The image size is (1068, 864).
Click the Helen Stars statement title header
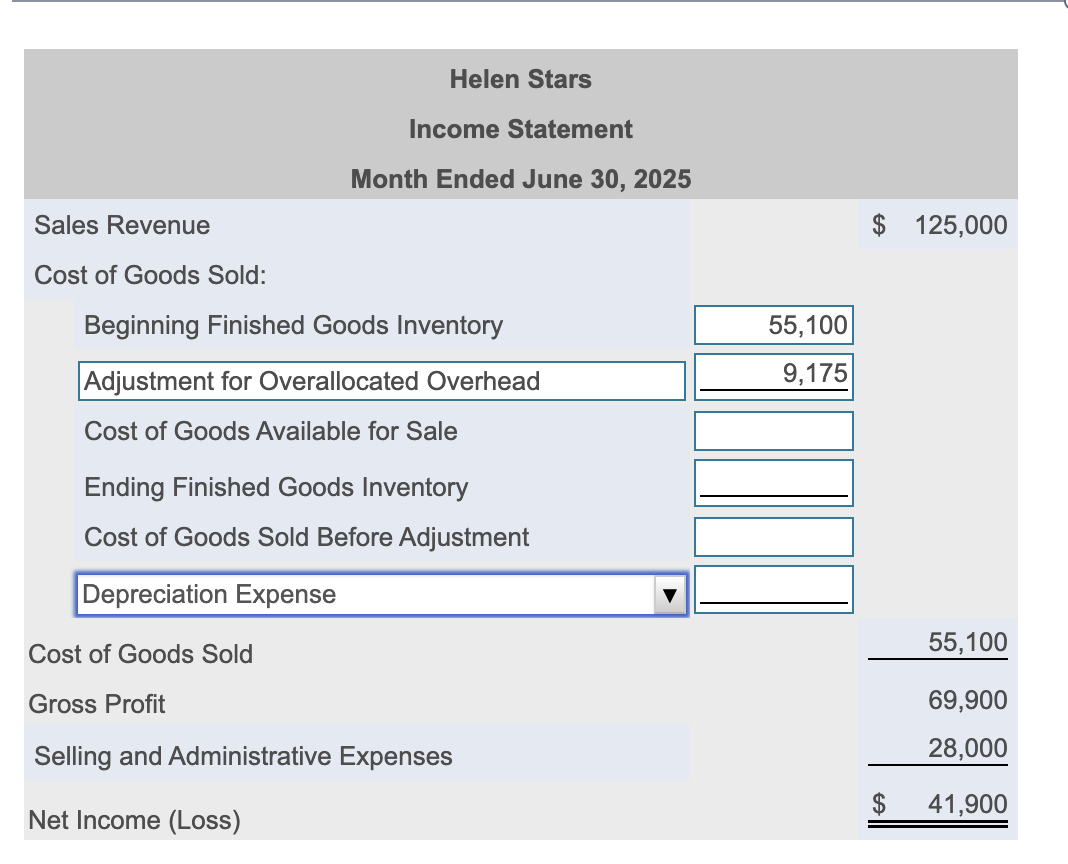pos(520,79)
